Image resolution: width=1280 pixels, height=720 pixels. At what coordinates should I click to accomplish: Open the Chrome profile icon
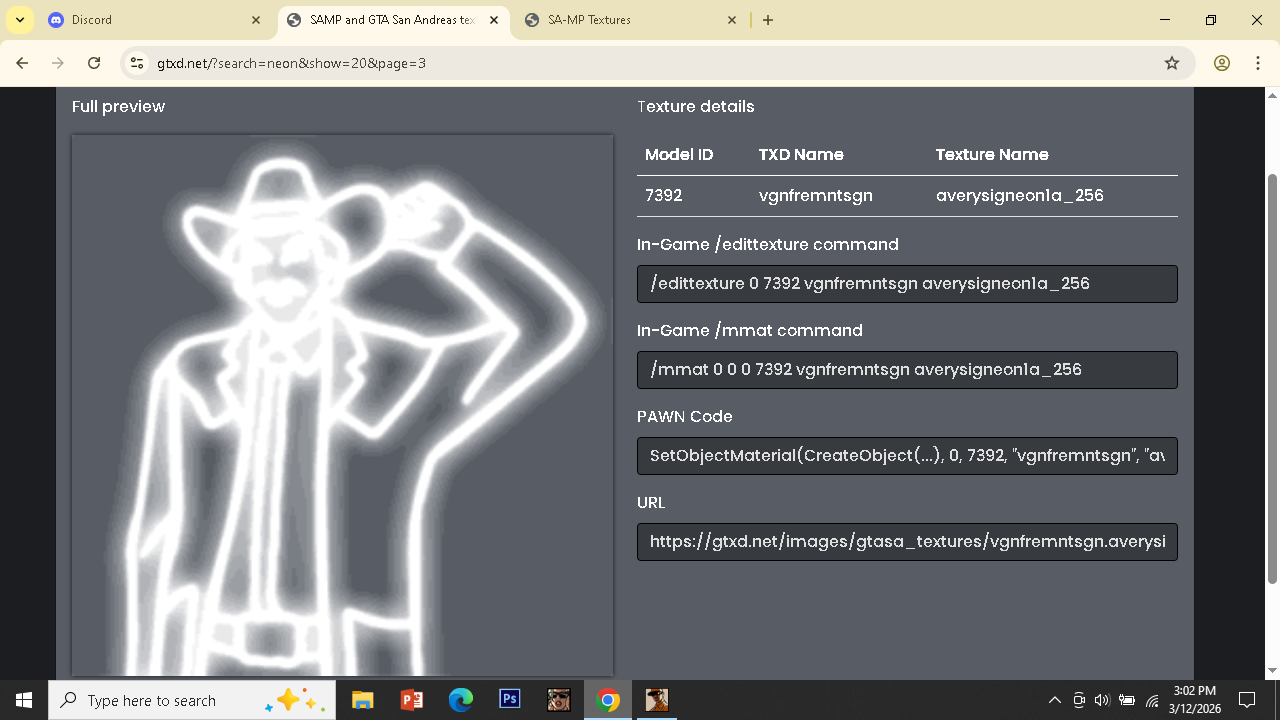(1222, 63)
